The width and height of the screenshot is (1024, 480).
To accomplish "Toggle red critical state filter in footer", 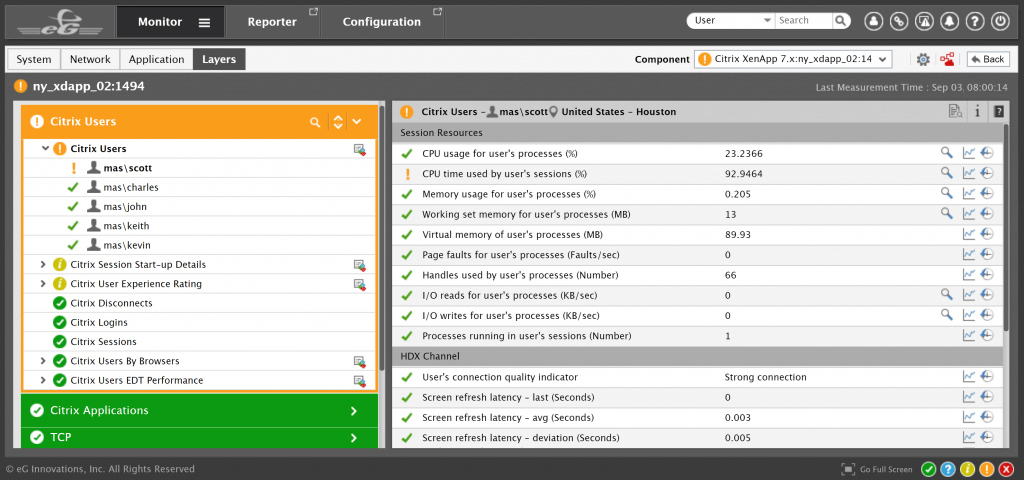I will point(1006,469).
